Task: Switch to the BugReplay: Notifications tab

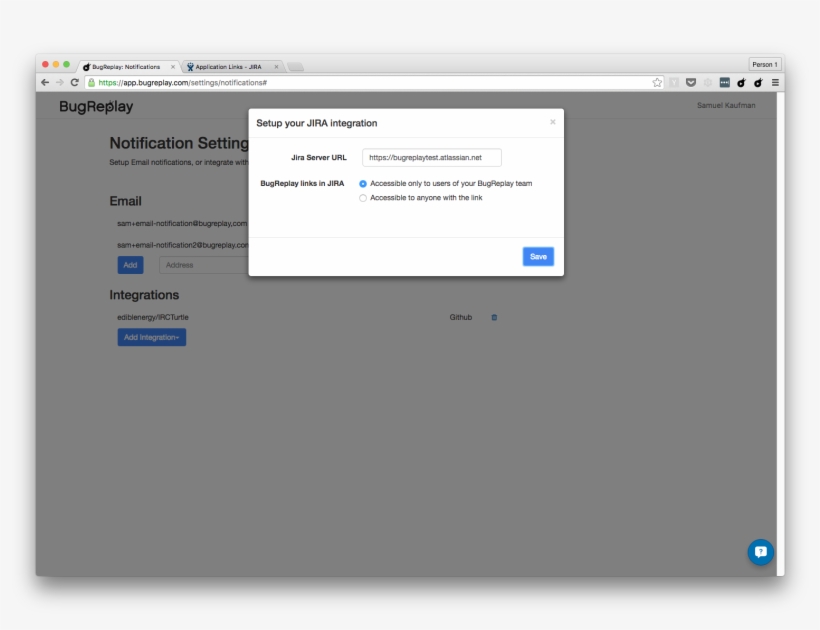Action: [x=127, y=67]
